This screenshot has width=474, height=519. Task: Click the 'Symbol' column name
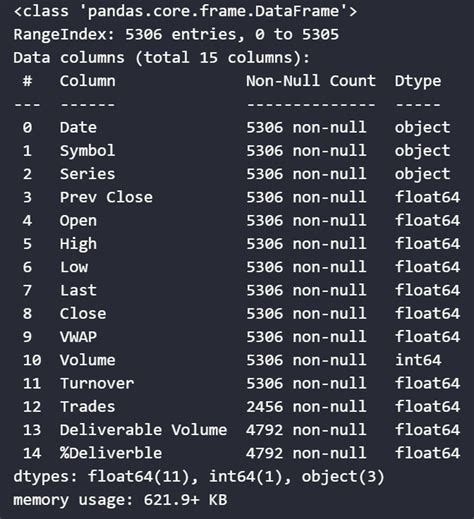point(87,151)
